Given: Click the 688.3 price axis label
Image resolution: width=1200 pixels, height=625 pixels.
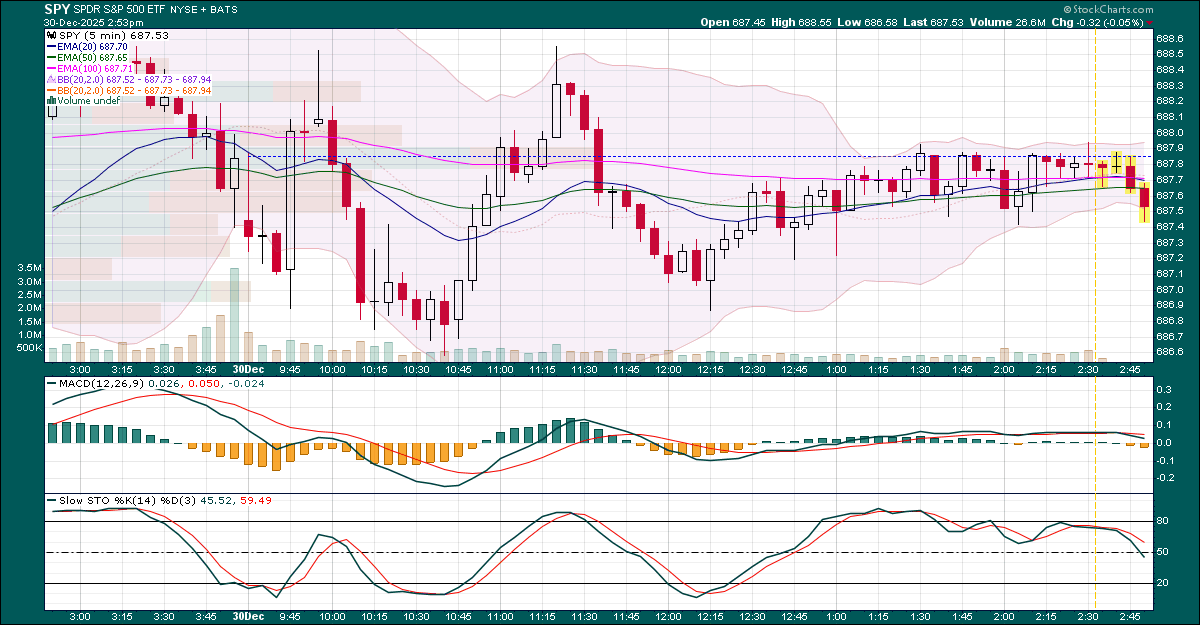Looking at the screenshot, I should [x=1169, y=85].
